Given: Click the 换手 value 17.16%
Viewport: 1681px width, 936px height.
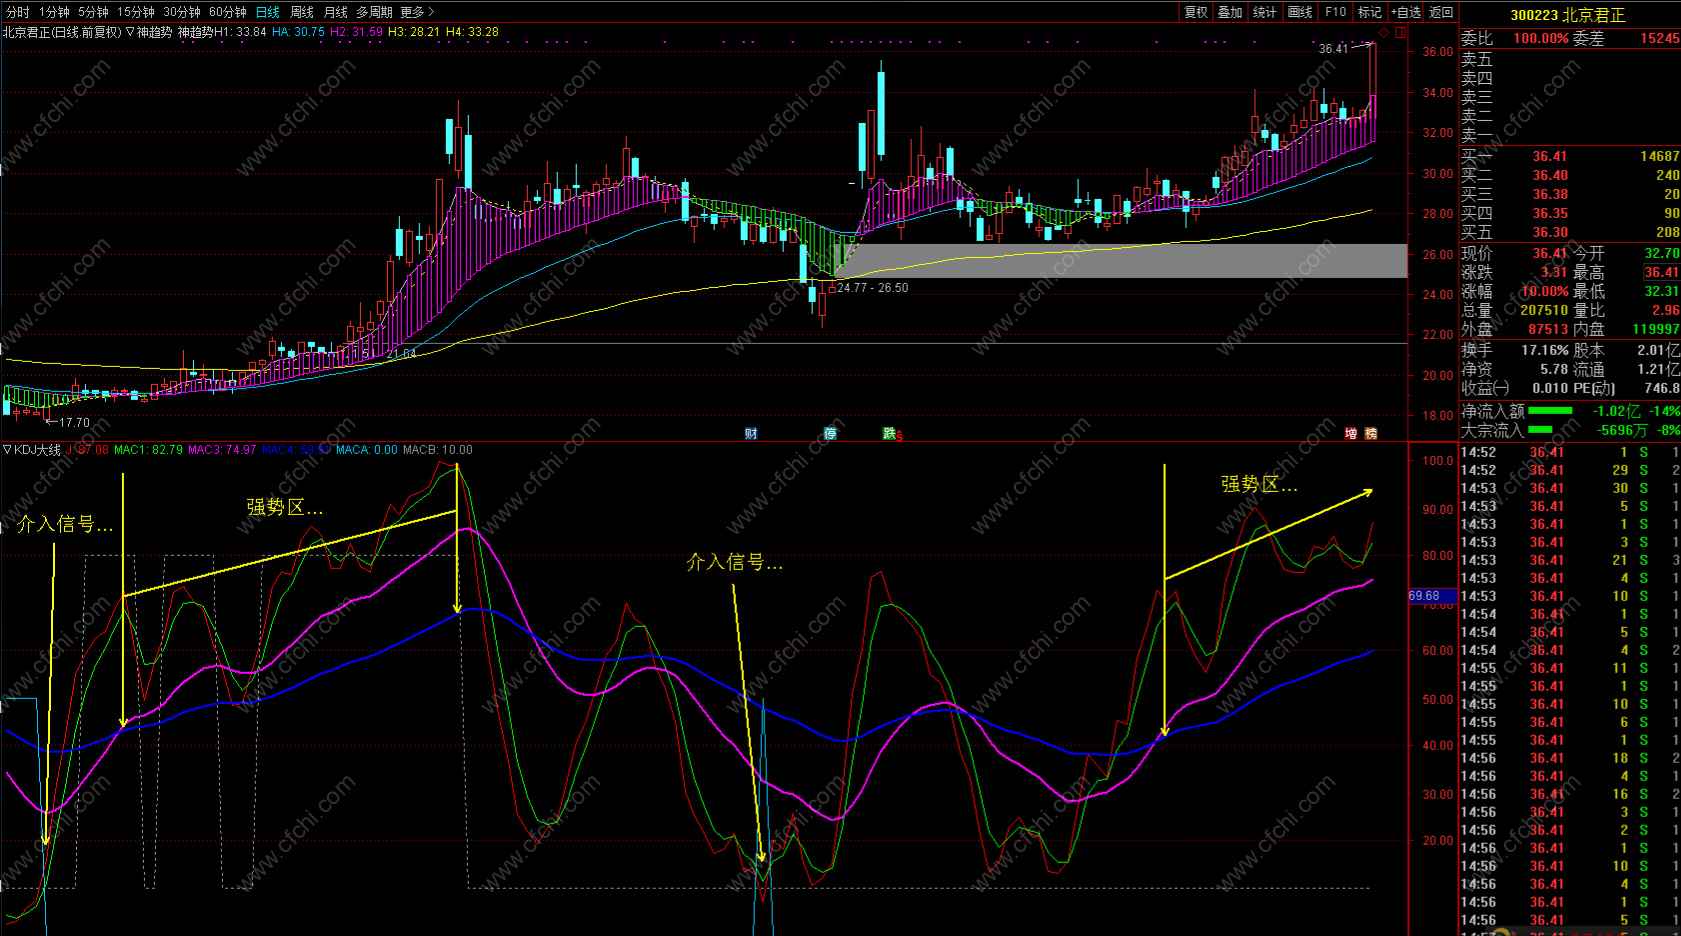Looking at the screenshot, I should (x=1545, y=350).
